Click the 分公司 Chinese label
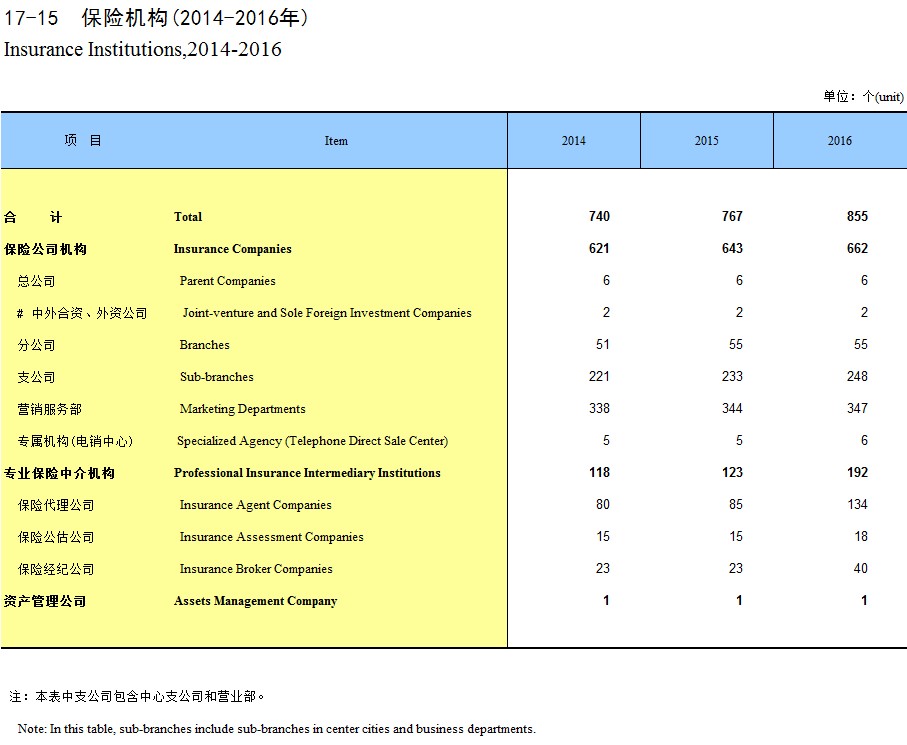 point(36,345)
